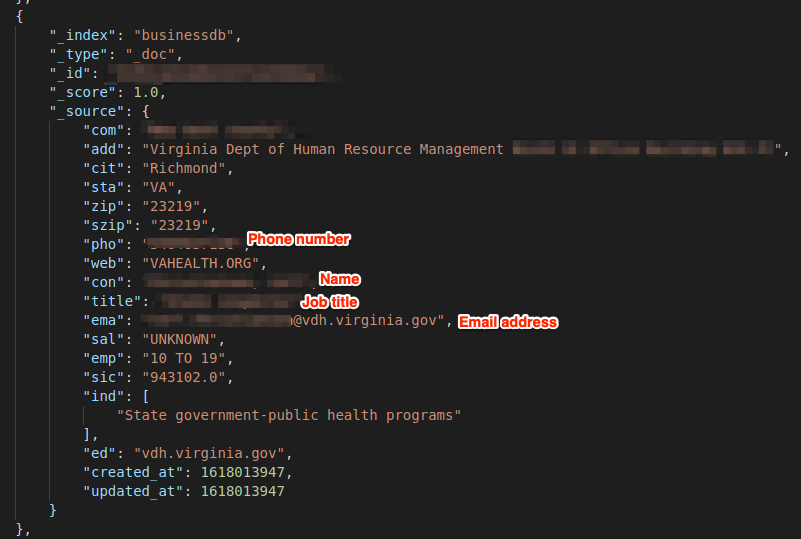
Task: Click the "_score" value 1.0
Action: (146, 92)
